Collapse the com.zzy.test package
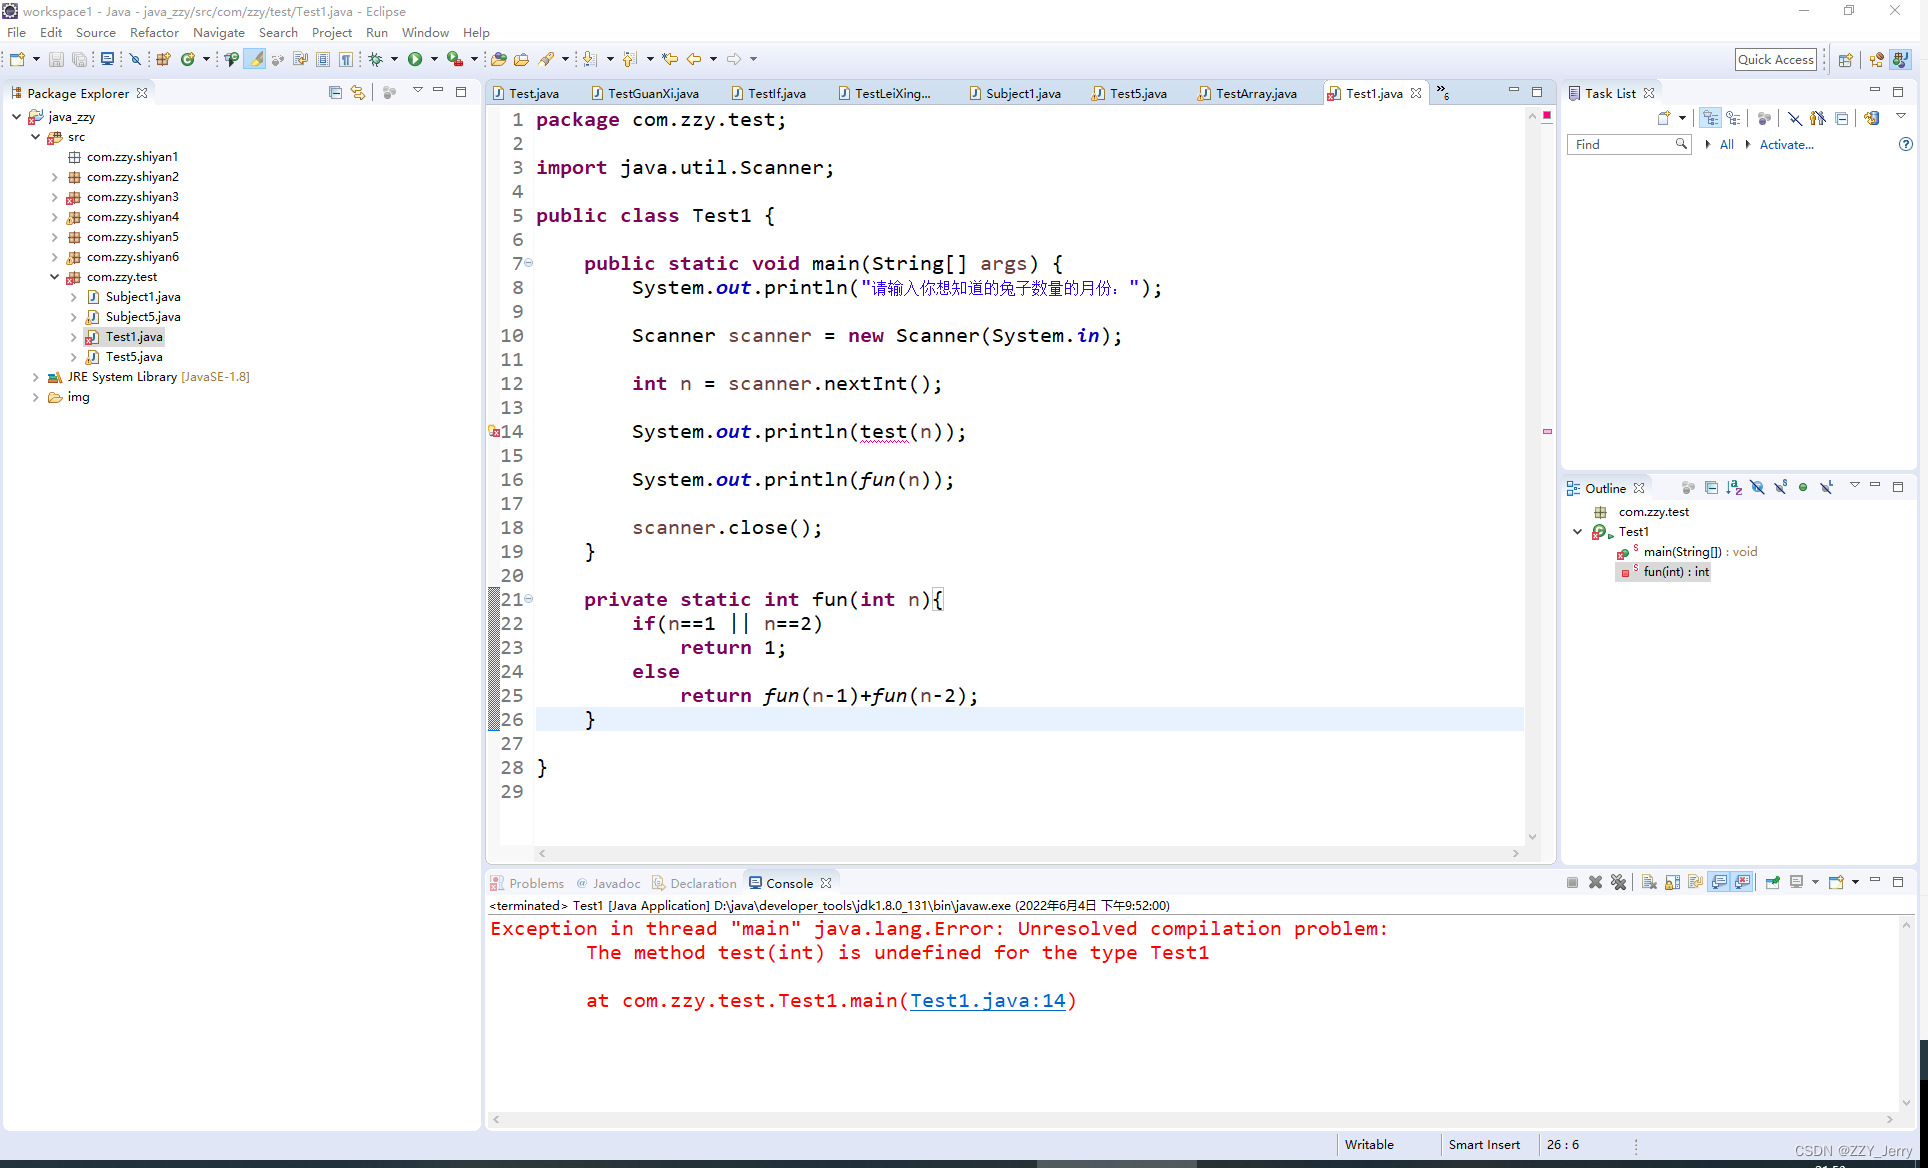The image size is (1928, 1168). [55, 277]
